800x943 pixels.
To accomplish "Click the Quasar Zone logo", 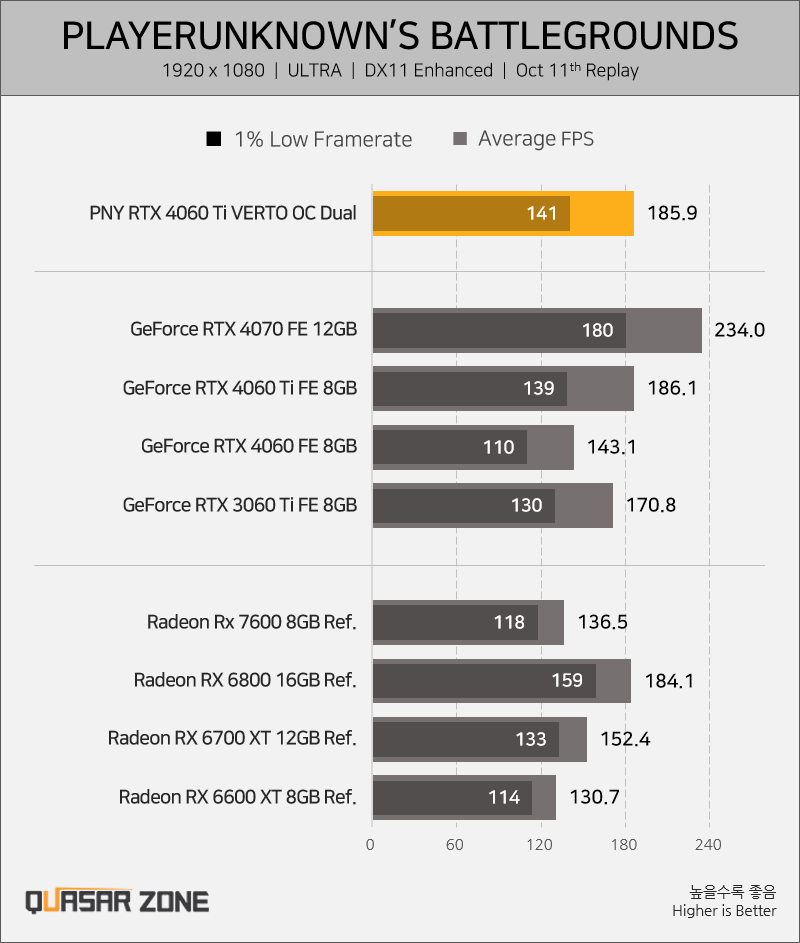I will pyautogui.click(x=117, y=902).
